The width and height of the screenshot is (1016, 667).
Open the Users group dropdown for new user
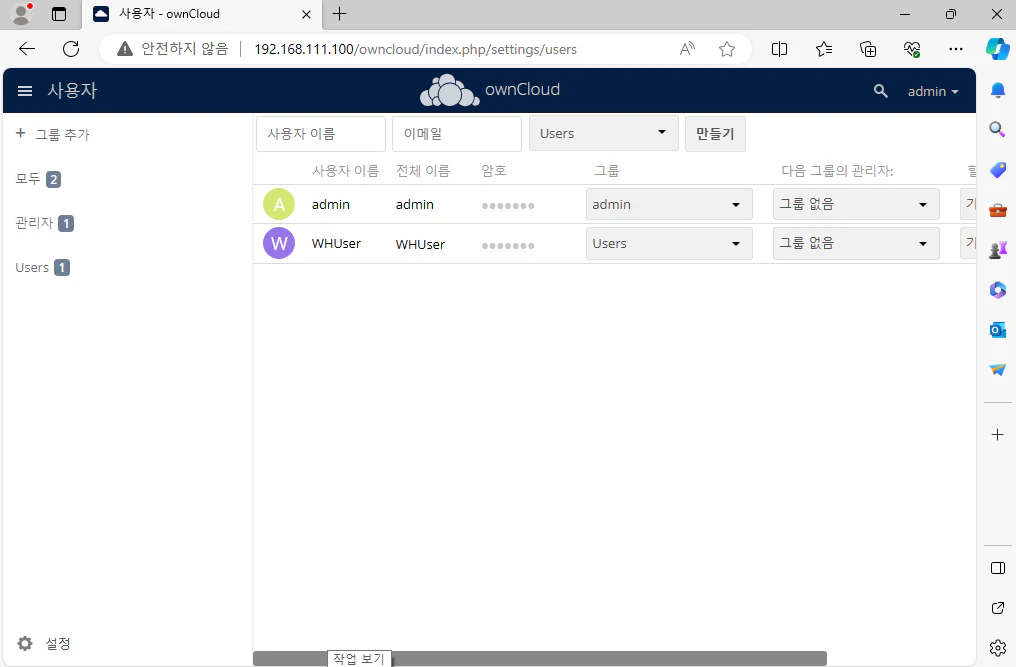[x=603, y=134]
